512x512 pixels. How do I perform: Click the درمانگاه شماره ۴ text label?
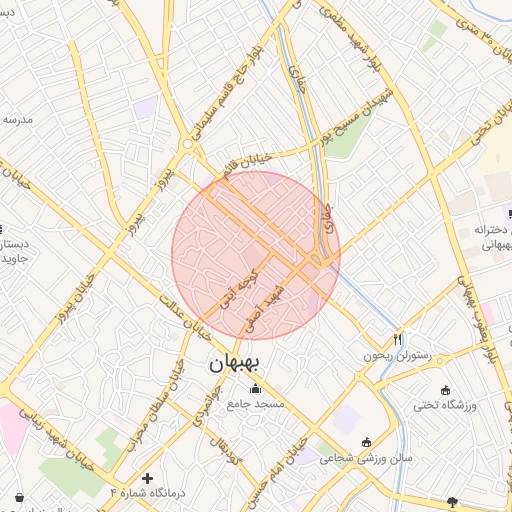[x=148, y=493]
